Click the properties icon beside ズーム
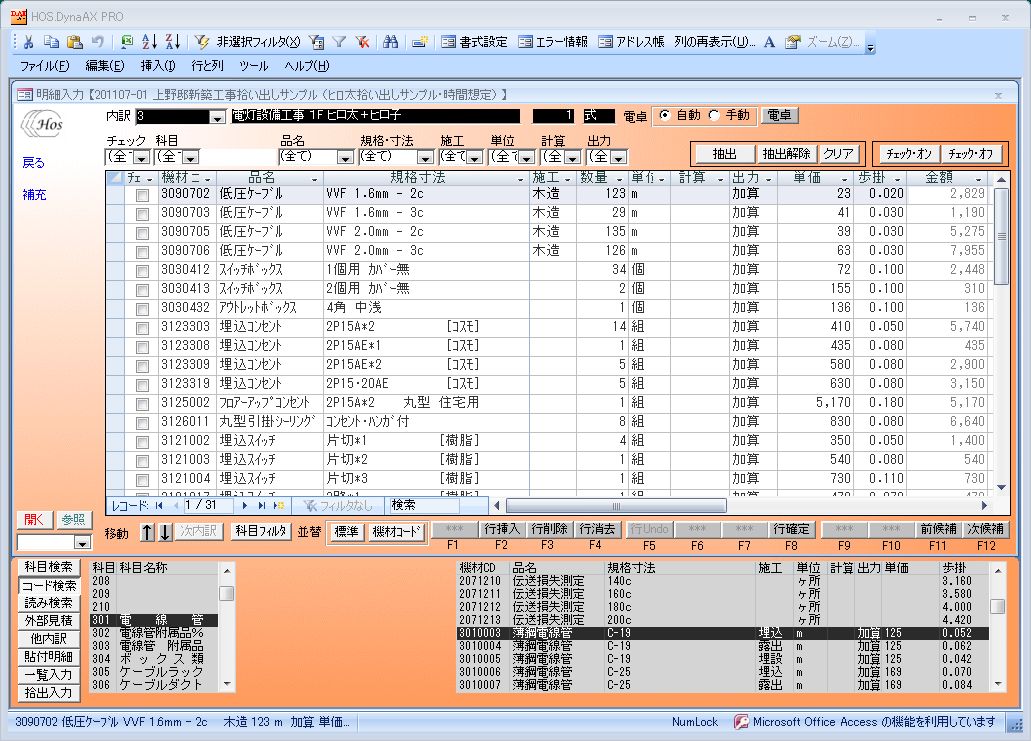 [x=793, y=42]
